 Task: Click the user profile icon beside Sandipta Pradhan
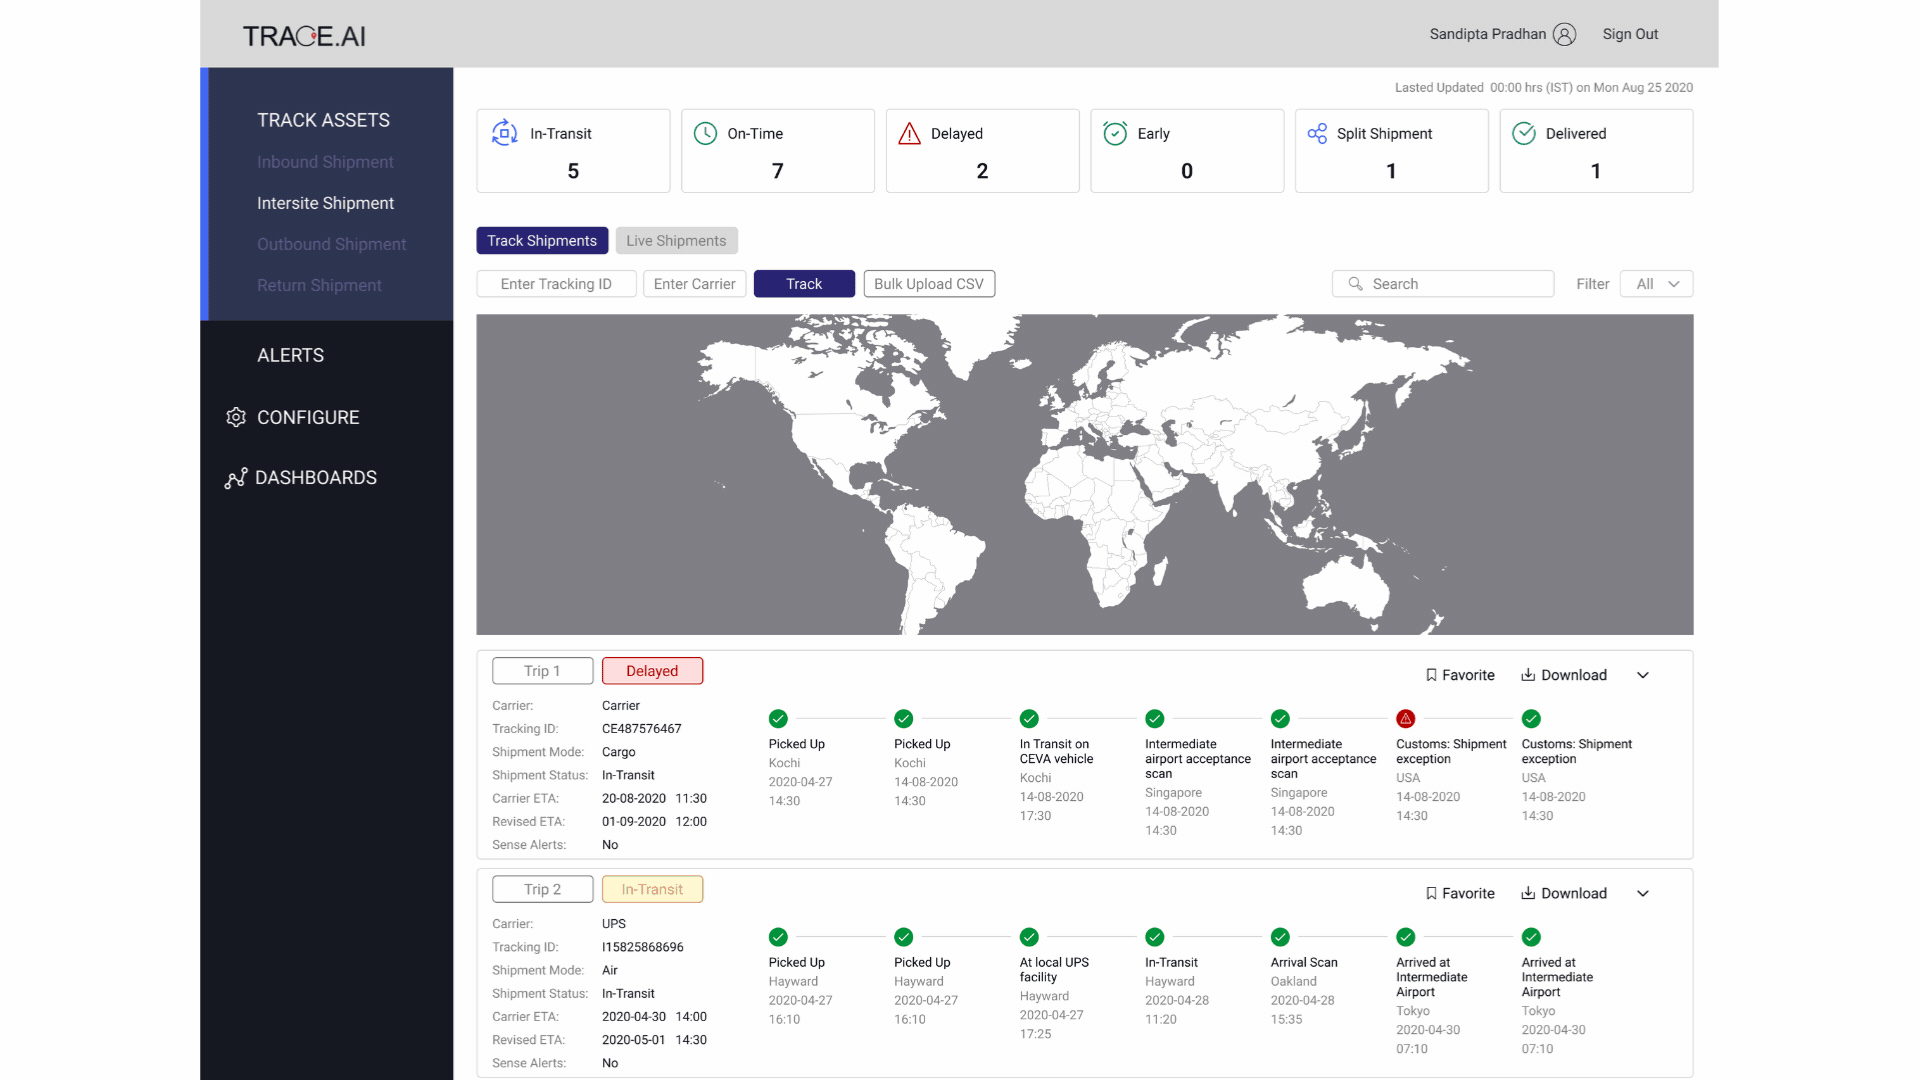click(1565, 34)
